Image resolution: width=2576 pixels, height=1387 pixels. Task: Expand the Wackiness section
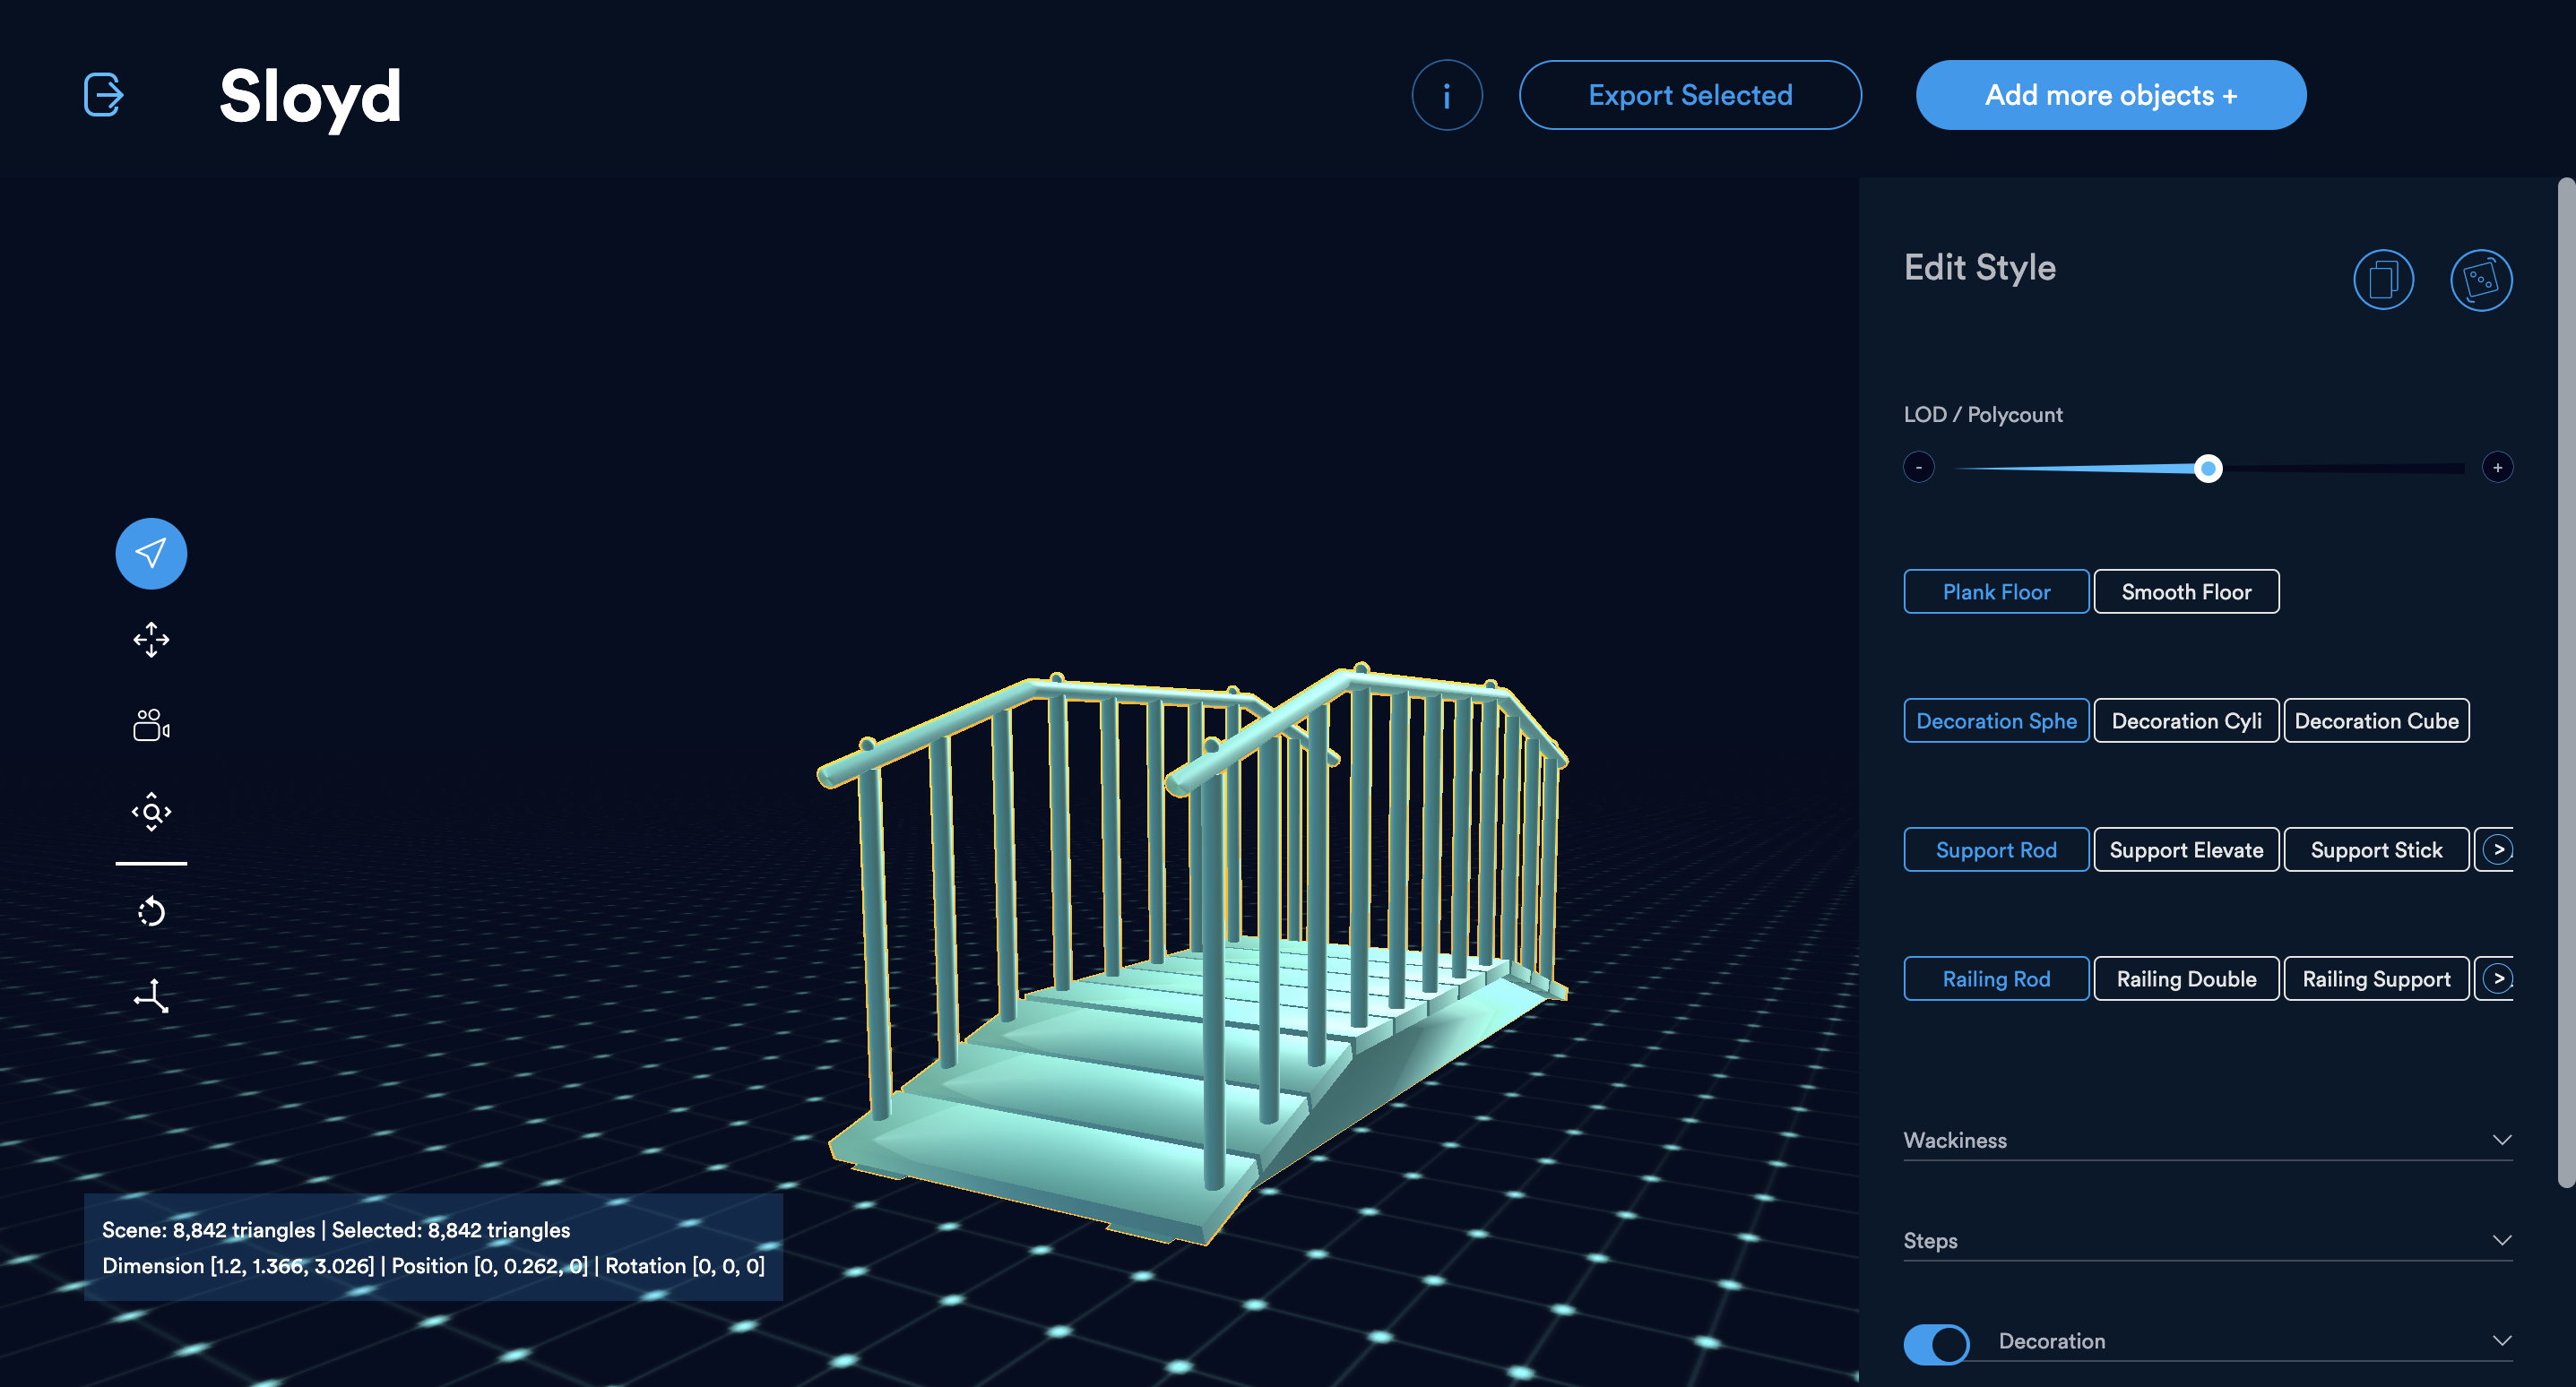2207,1140
